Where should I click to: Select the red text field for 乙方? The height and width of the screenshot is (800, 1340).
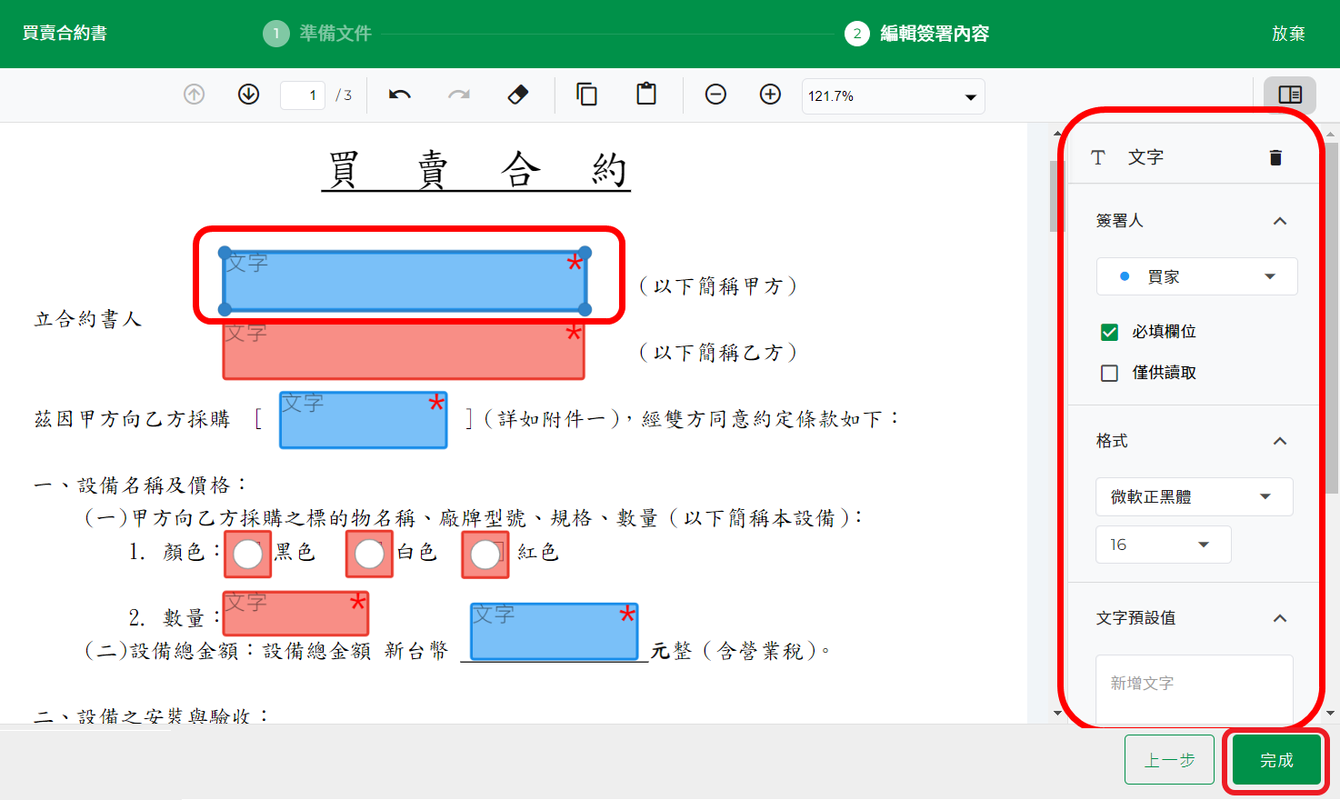(404, 350)
